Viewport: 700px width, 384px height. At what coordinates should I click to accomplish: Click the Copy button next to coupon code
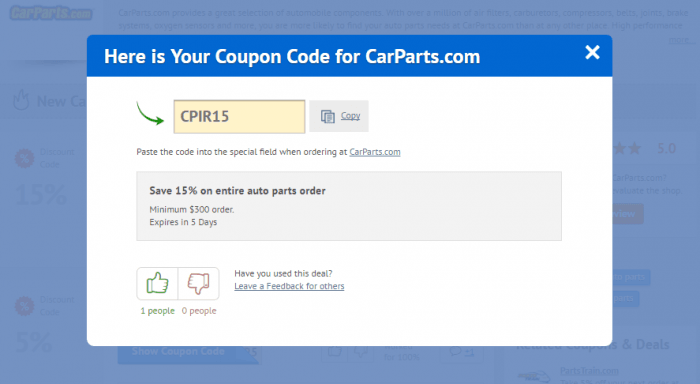(339, 116)
